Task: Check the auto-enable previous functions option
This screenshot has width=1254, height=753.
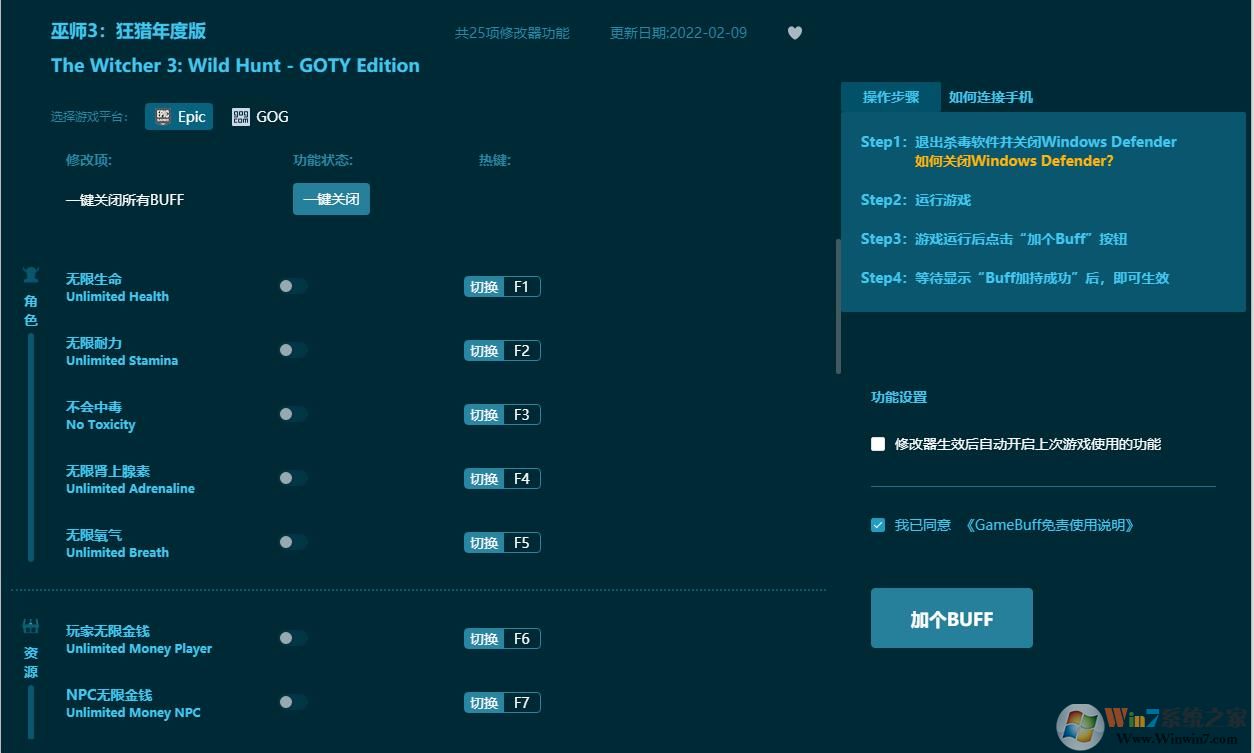Action: [877, 443]
